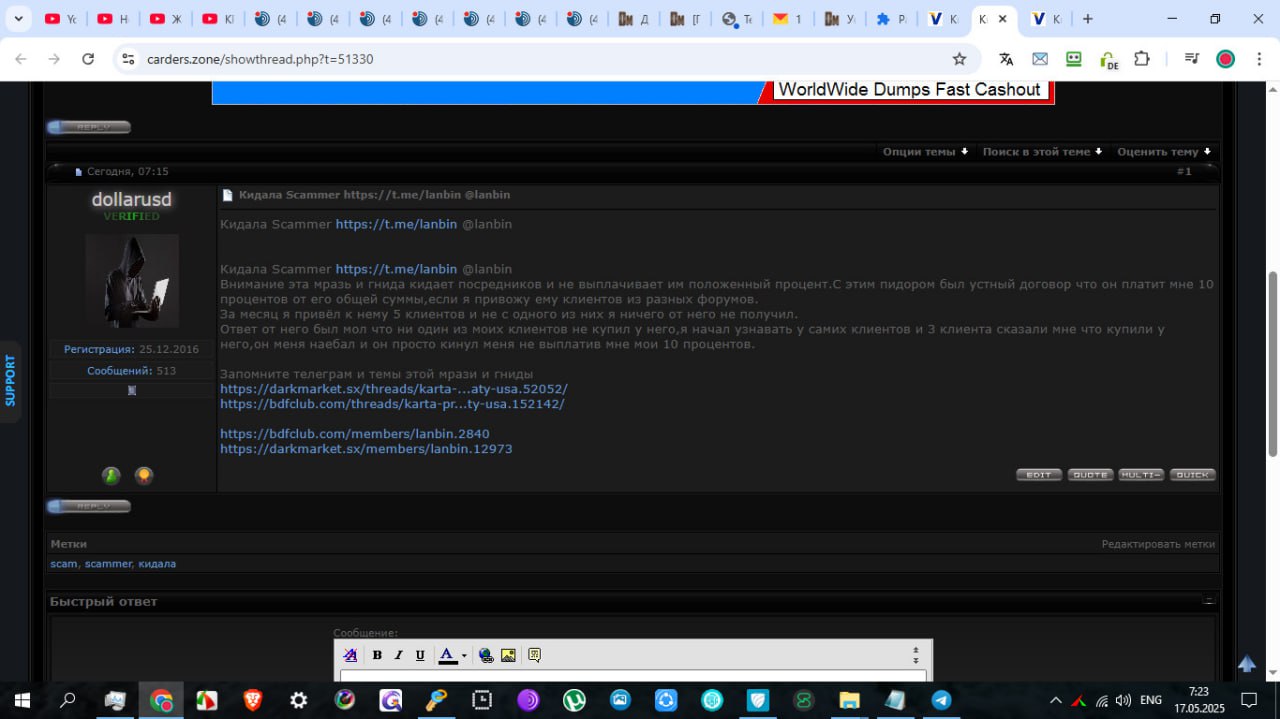The image size is (1280, 719).
Task: Click the insert image icon
Action: pos(508,655)
